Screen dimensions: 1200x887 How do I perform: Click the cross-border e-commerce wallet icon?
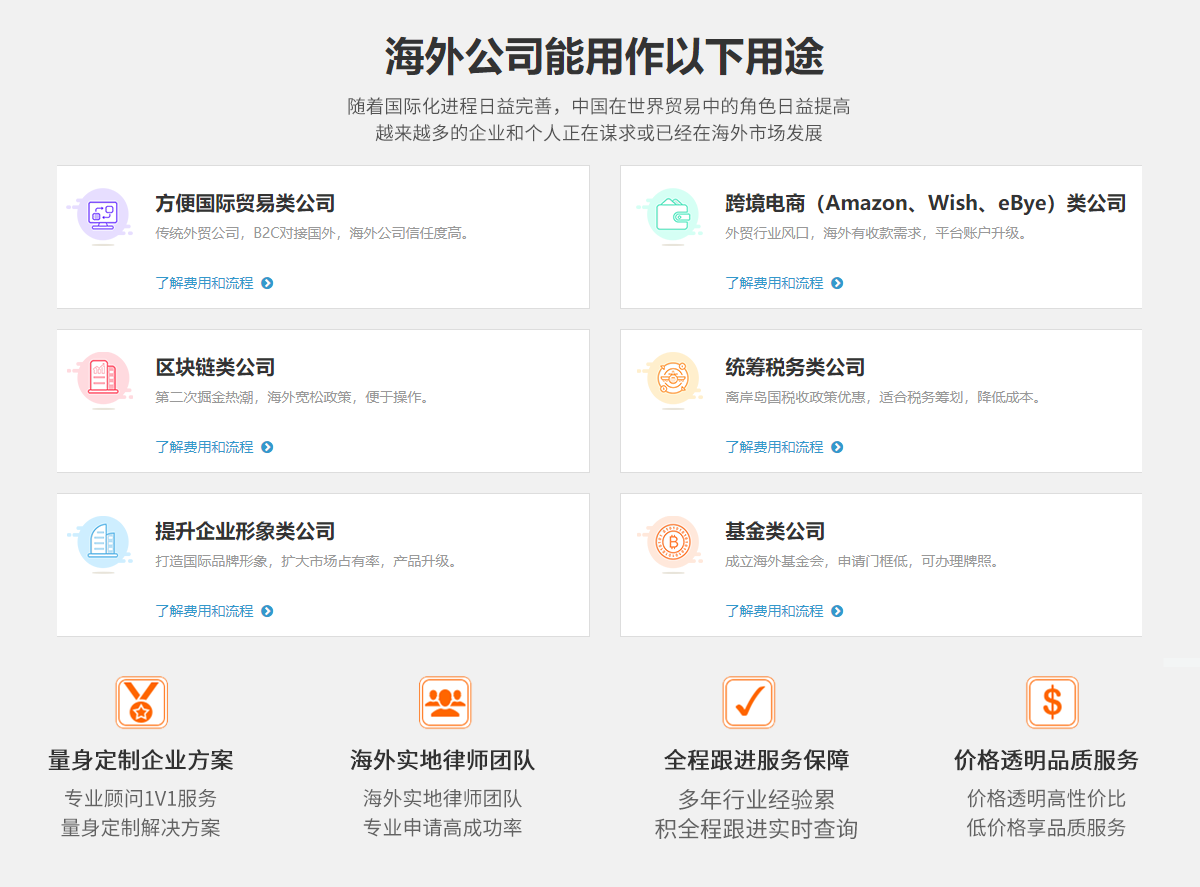click(672, 214)
